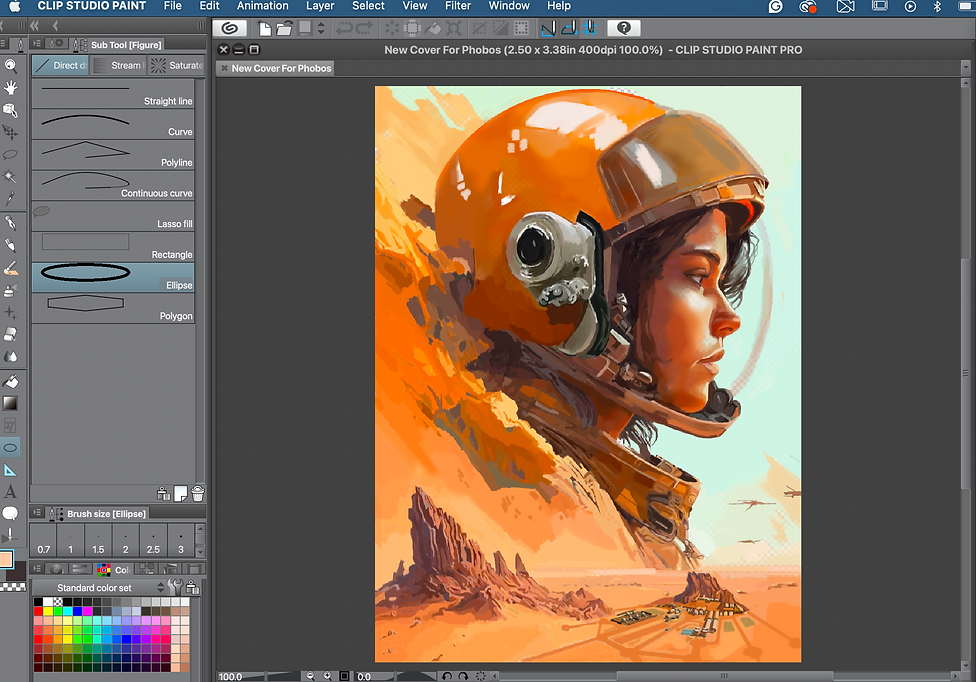Viewport: 976px width, 682px height.
Task: Create a new canvas from toolbar
Action: 265,29
